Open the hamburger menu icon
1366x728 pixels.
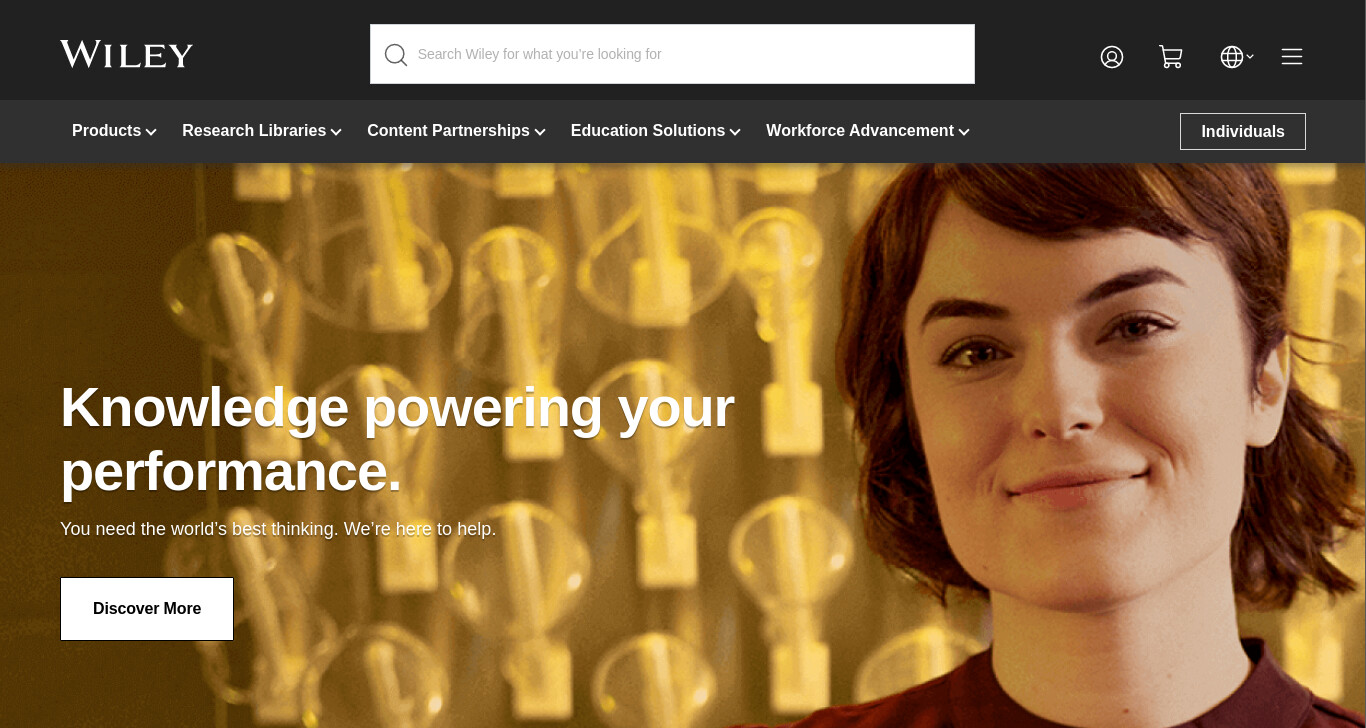(1292, 57)
